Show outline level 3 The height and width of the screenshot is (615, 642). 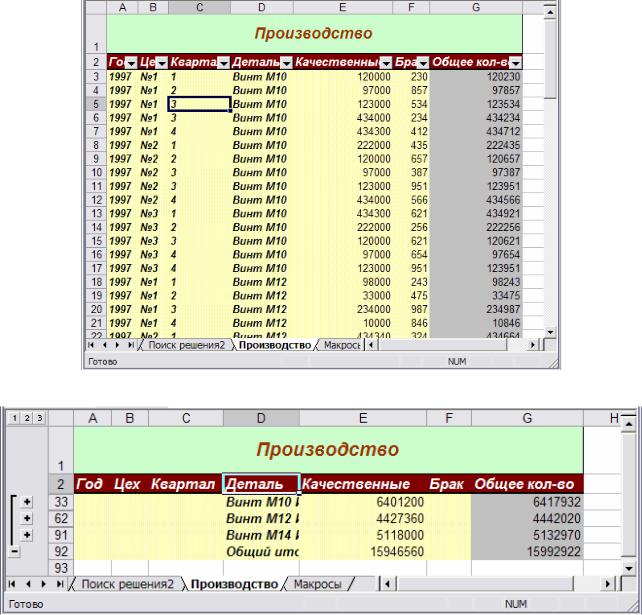(39, 418)
